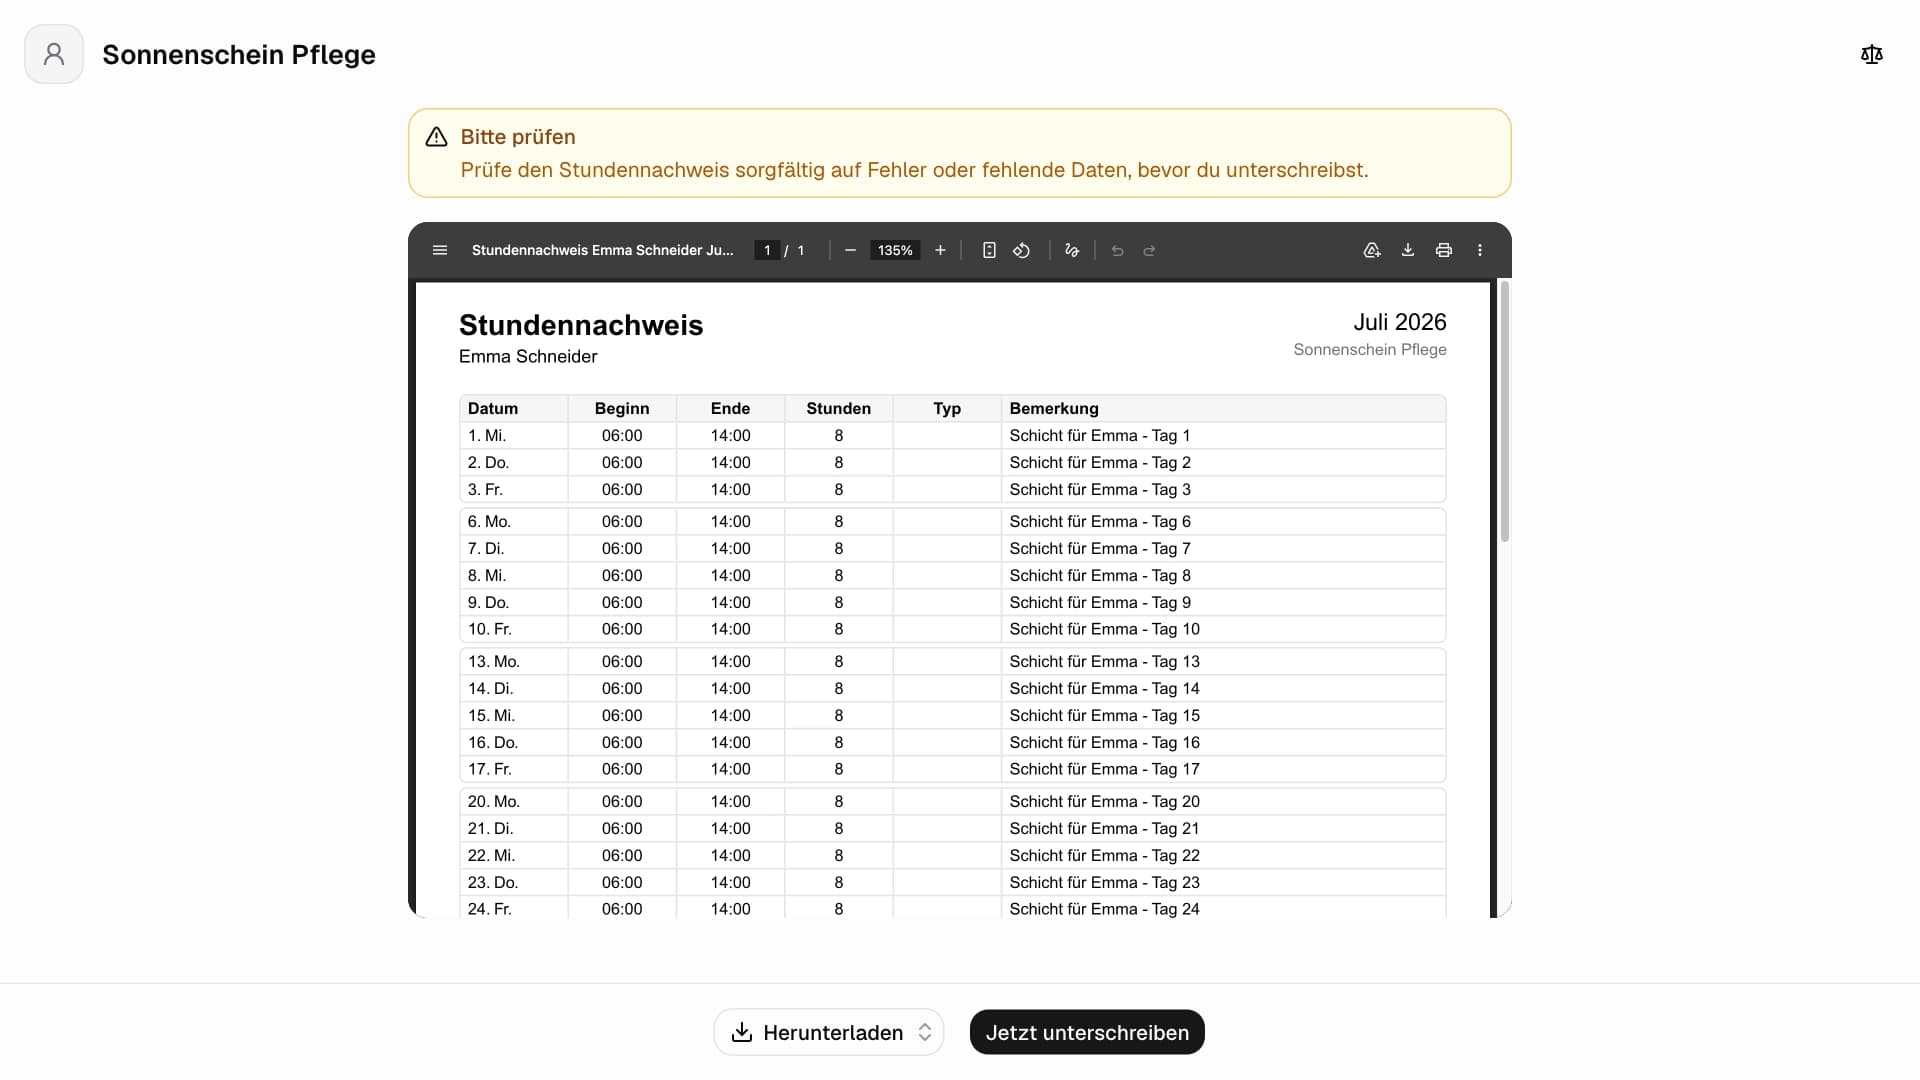Expand the Herunterladen dropdown
Screen dimensions: 1920x1080
tap(829, 1032)
